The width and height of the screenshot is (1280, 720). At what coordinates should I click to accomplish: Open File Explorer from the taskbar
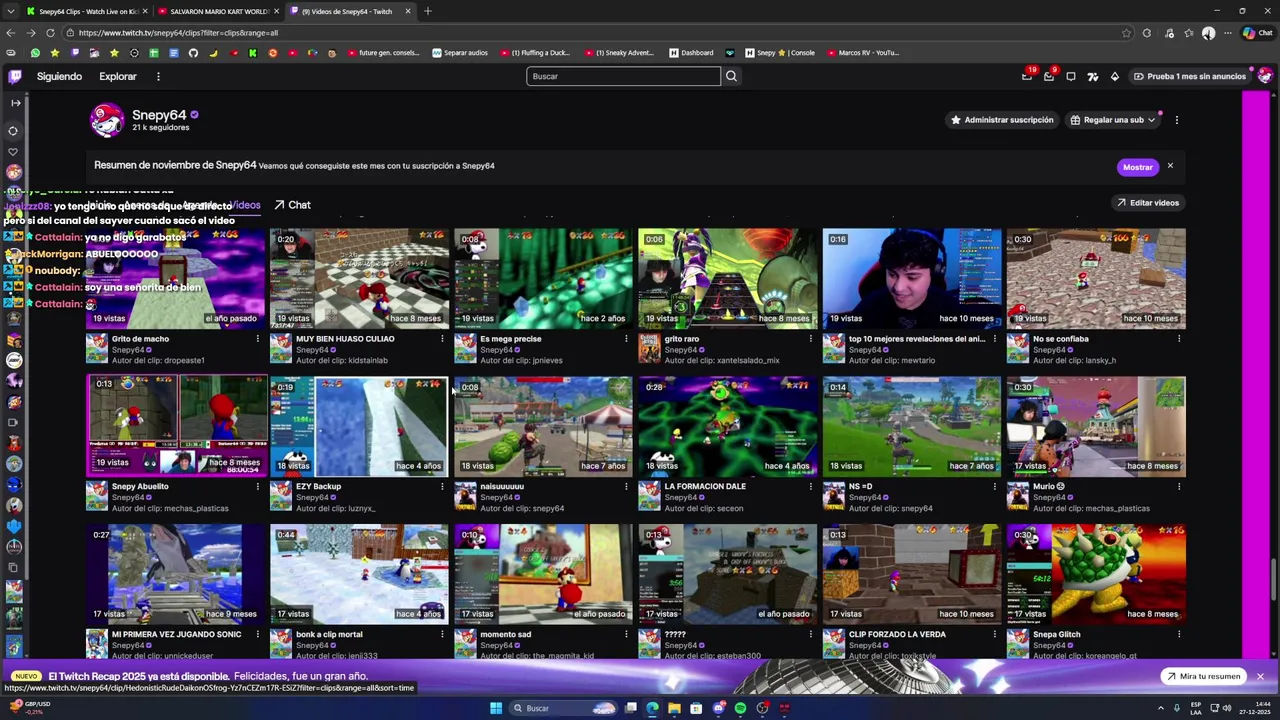pyautogui.click(x=674, y=708)
